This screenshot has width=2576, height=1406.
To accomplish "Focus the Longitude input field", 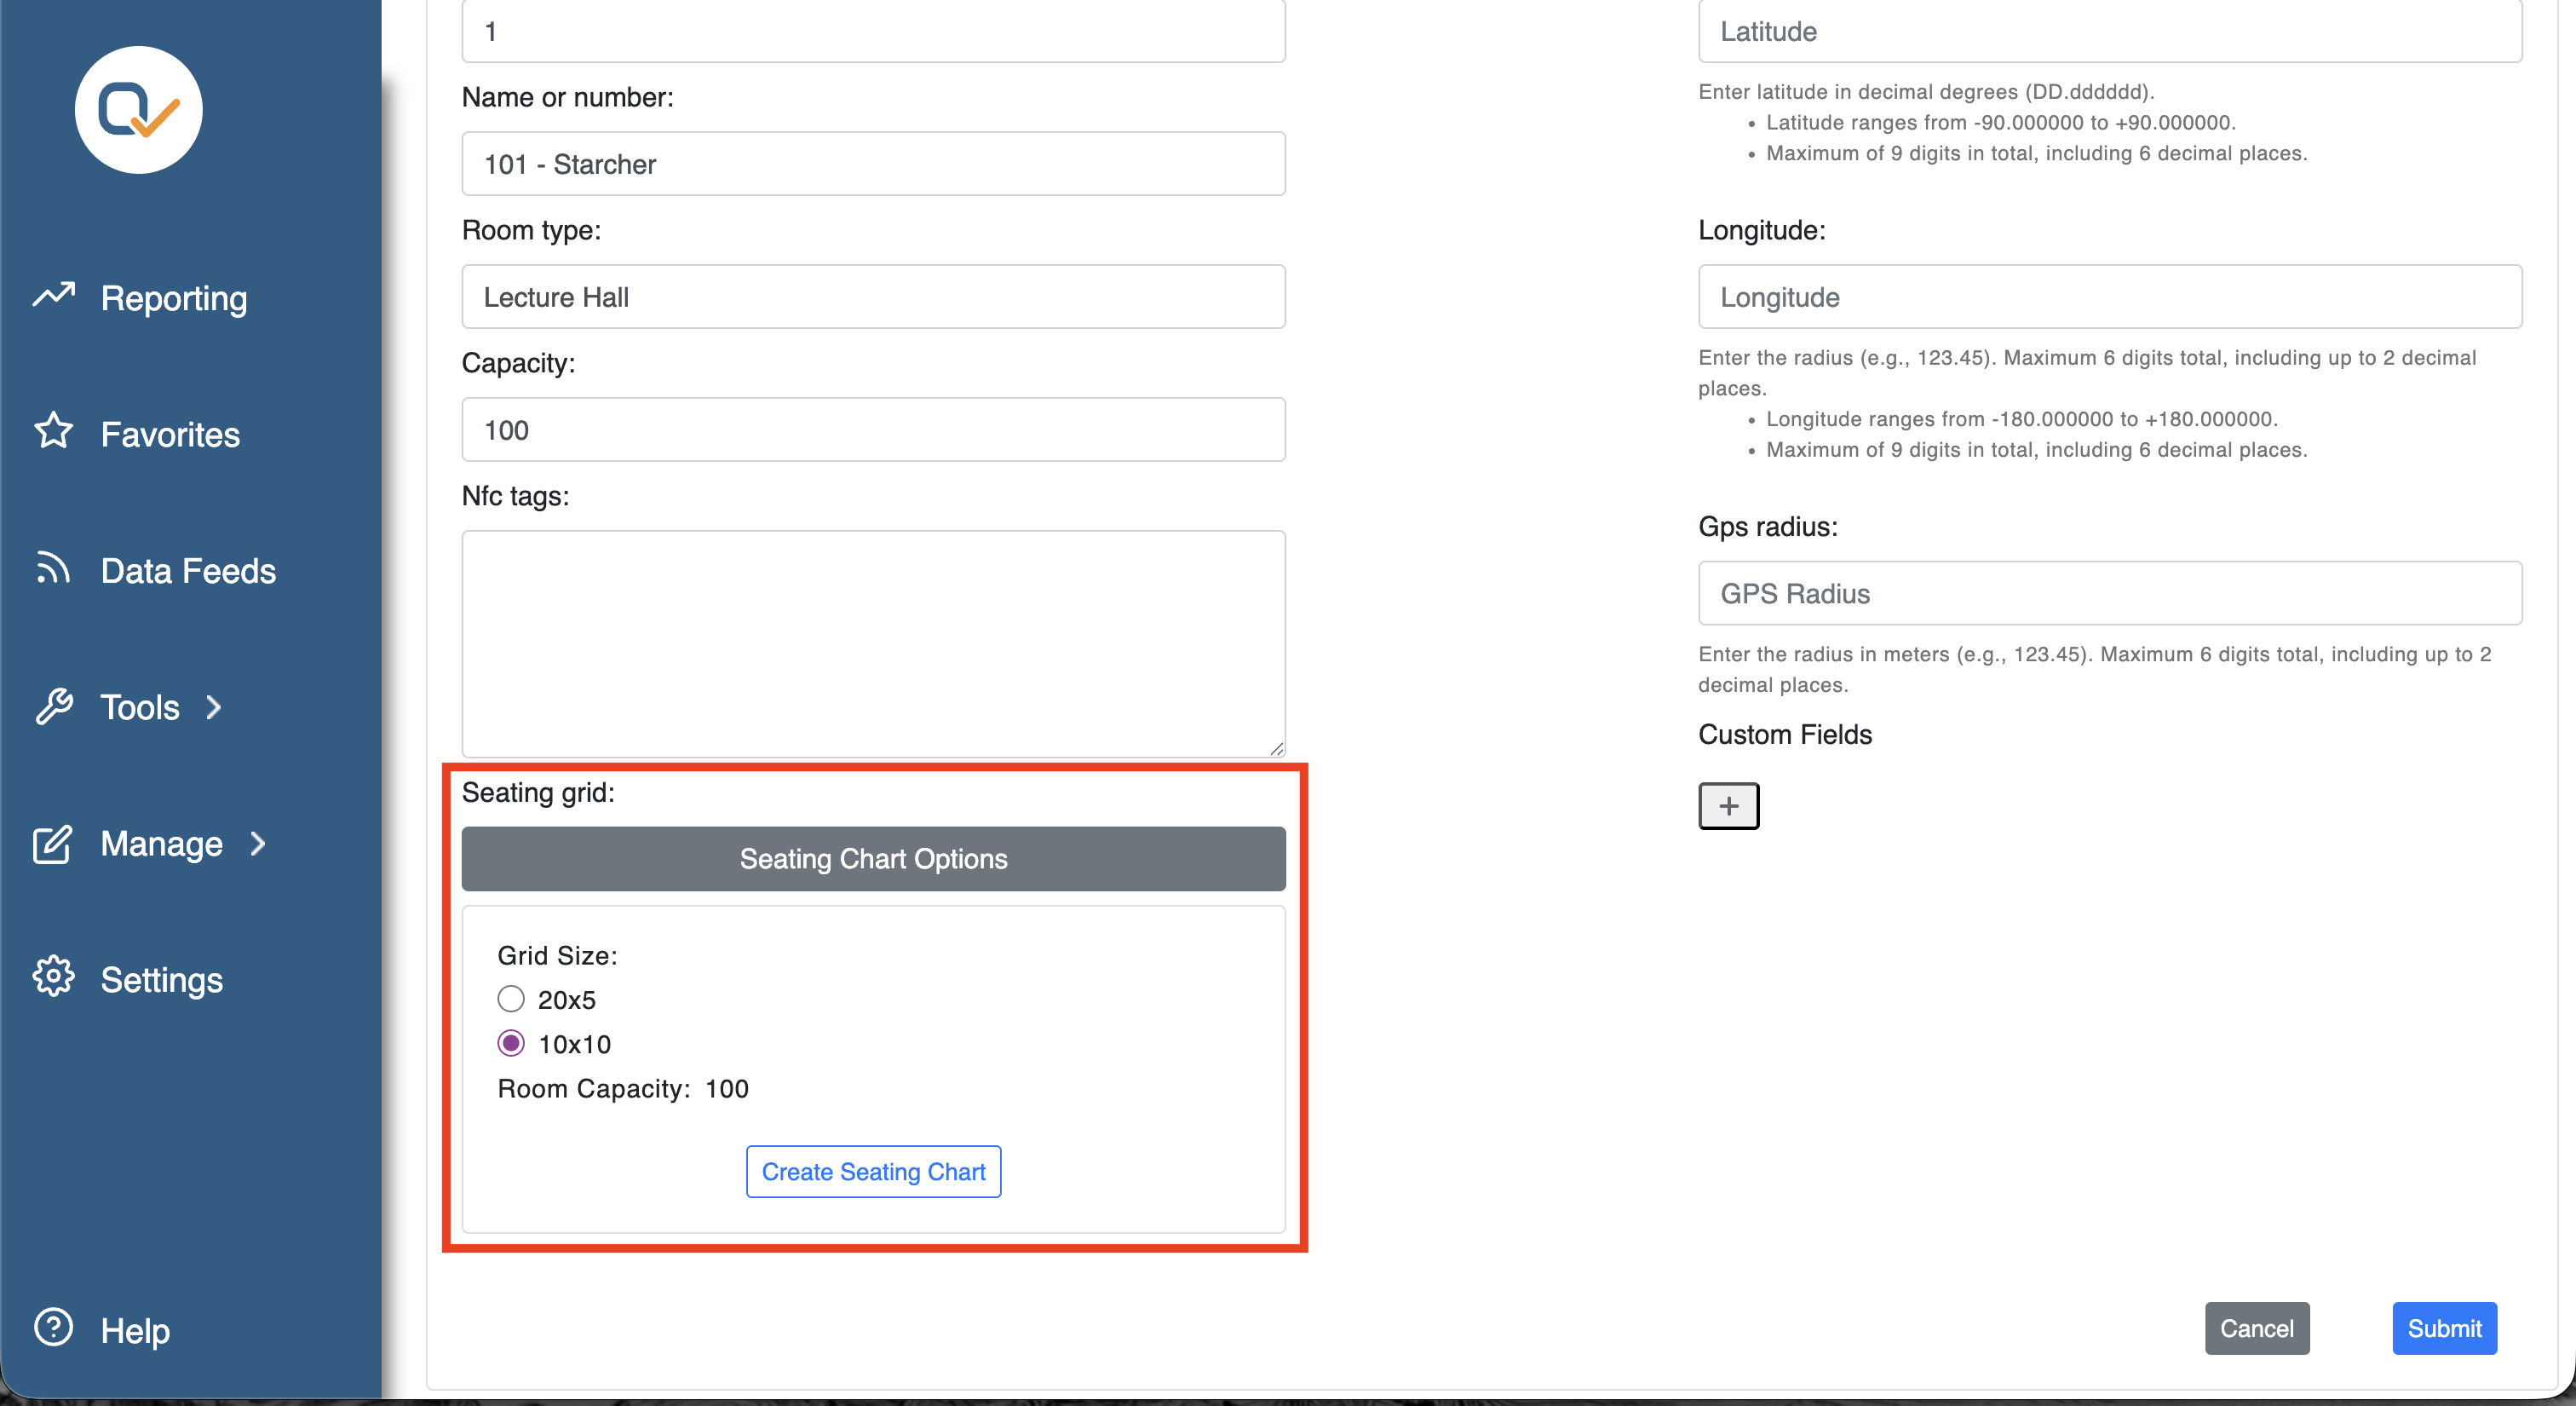I will 2110,297.
